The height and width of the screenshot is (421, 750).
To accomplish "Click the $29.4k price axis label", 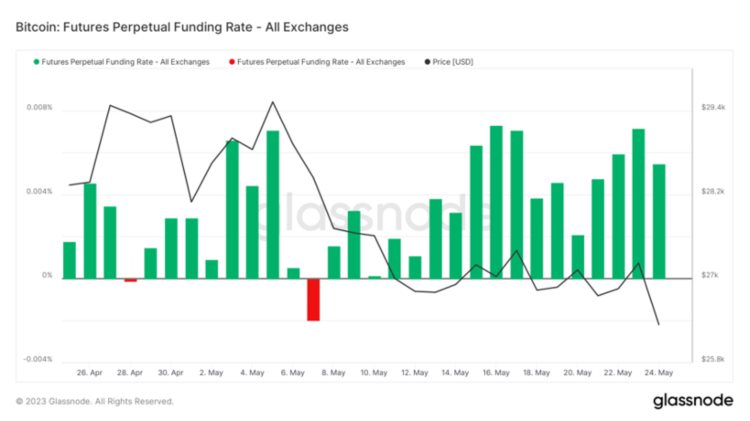I will tap(714, 108).
